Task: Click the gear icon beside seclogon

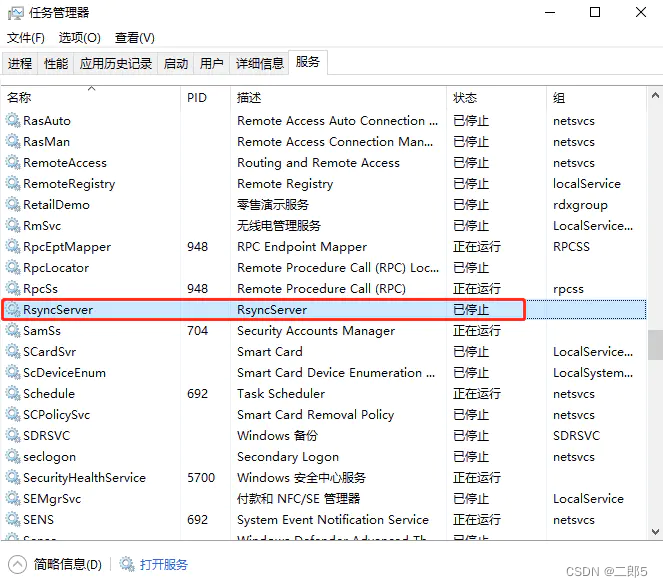Action: tap(13, 456)
